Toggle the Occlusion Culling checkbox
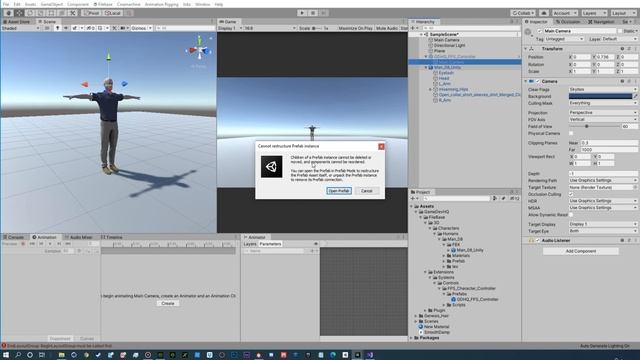640x360 pixels. point(571,194)
